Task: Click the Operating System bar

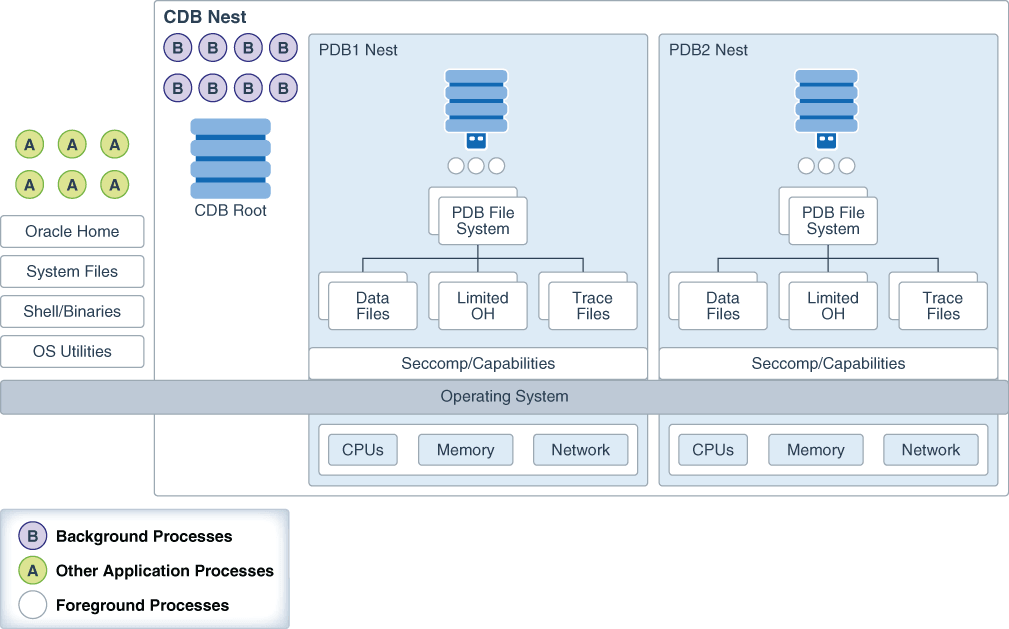Action: tap(504, 397)
